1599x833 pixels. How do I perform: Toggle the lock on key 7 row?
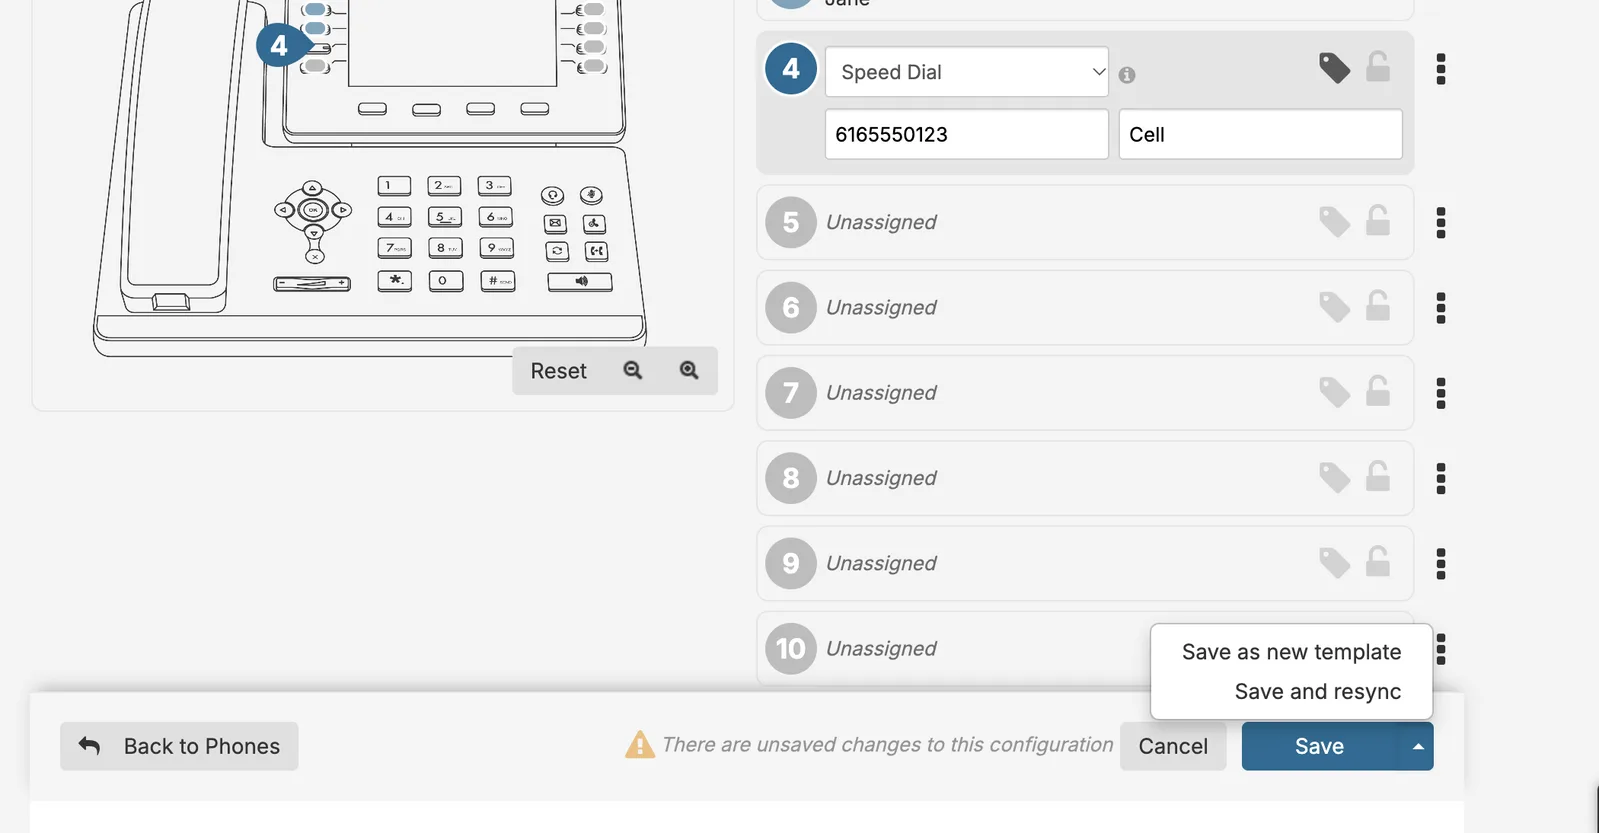pos(1378,391)
